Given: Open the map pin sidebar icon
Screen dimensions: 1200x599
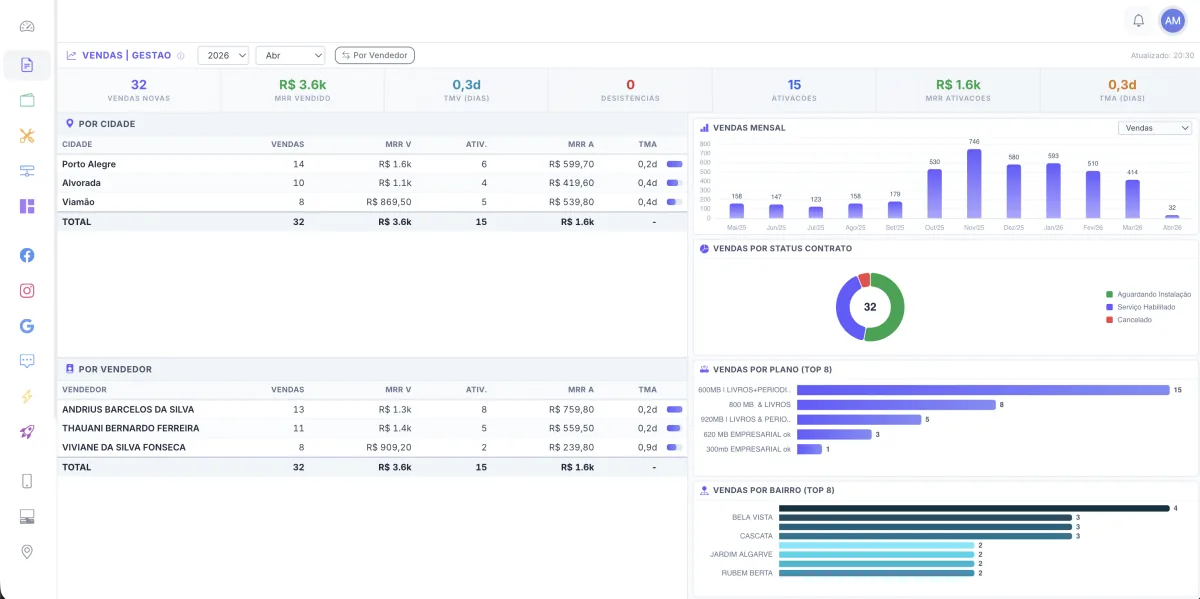Looking at the screenshot, I should point(27,551).
